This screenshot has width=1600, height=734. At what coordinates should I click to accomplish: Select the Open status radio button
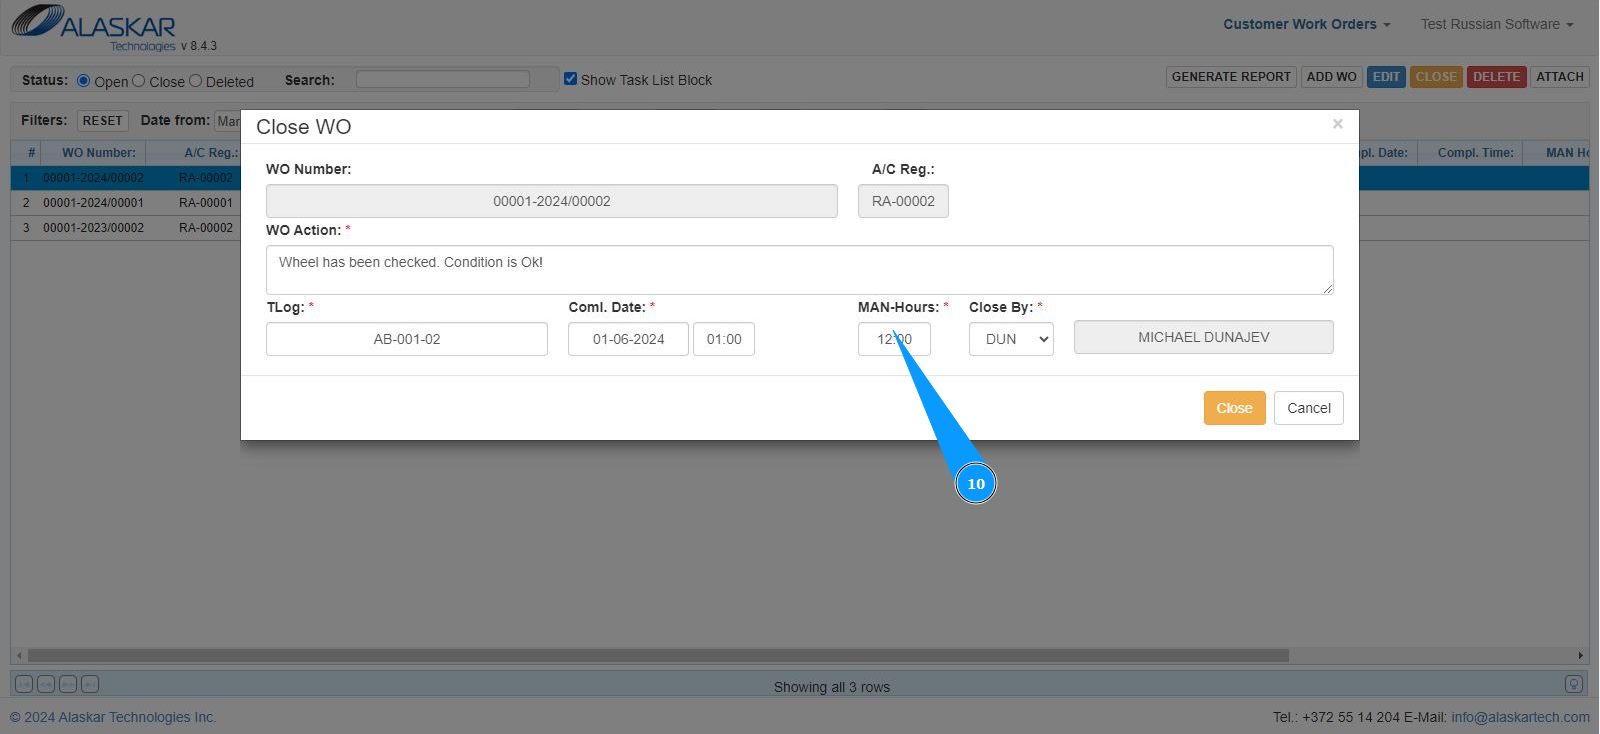tap(84, 81)
